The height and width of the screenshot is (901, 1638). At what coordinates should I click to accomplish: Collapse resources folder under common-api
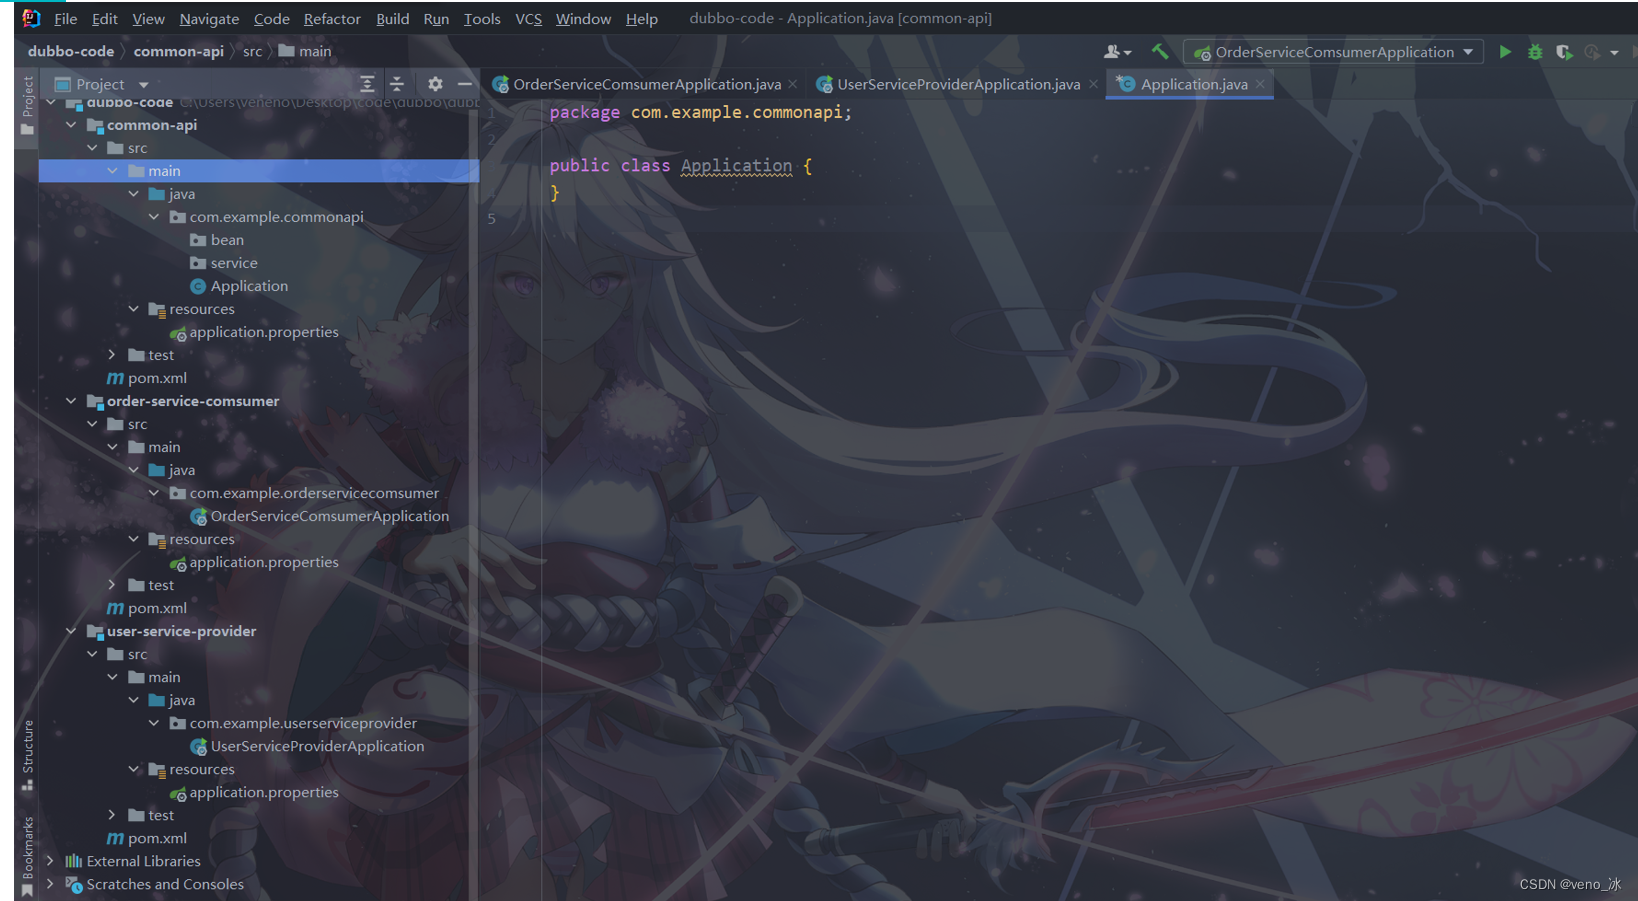pyautogui.click(x=133, y=309)
